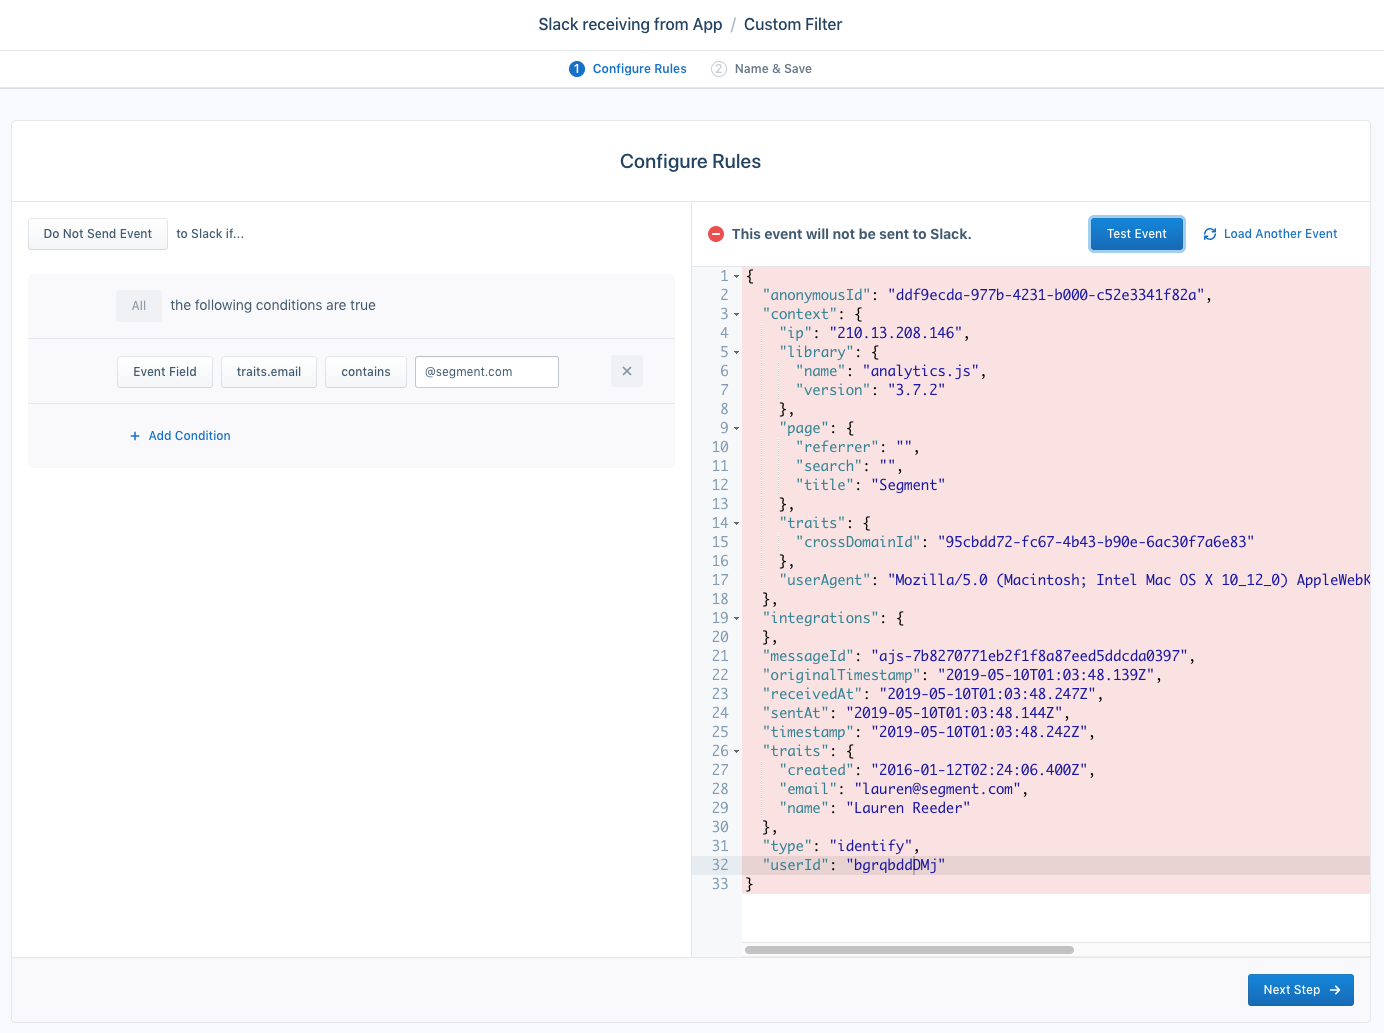
Task: Open the Event Field dropdown
Action: (164, 371)
